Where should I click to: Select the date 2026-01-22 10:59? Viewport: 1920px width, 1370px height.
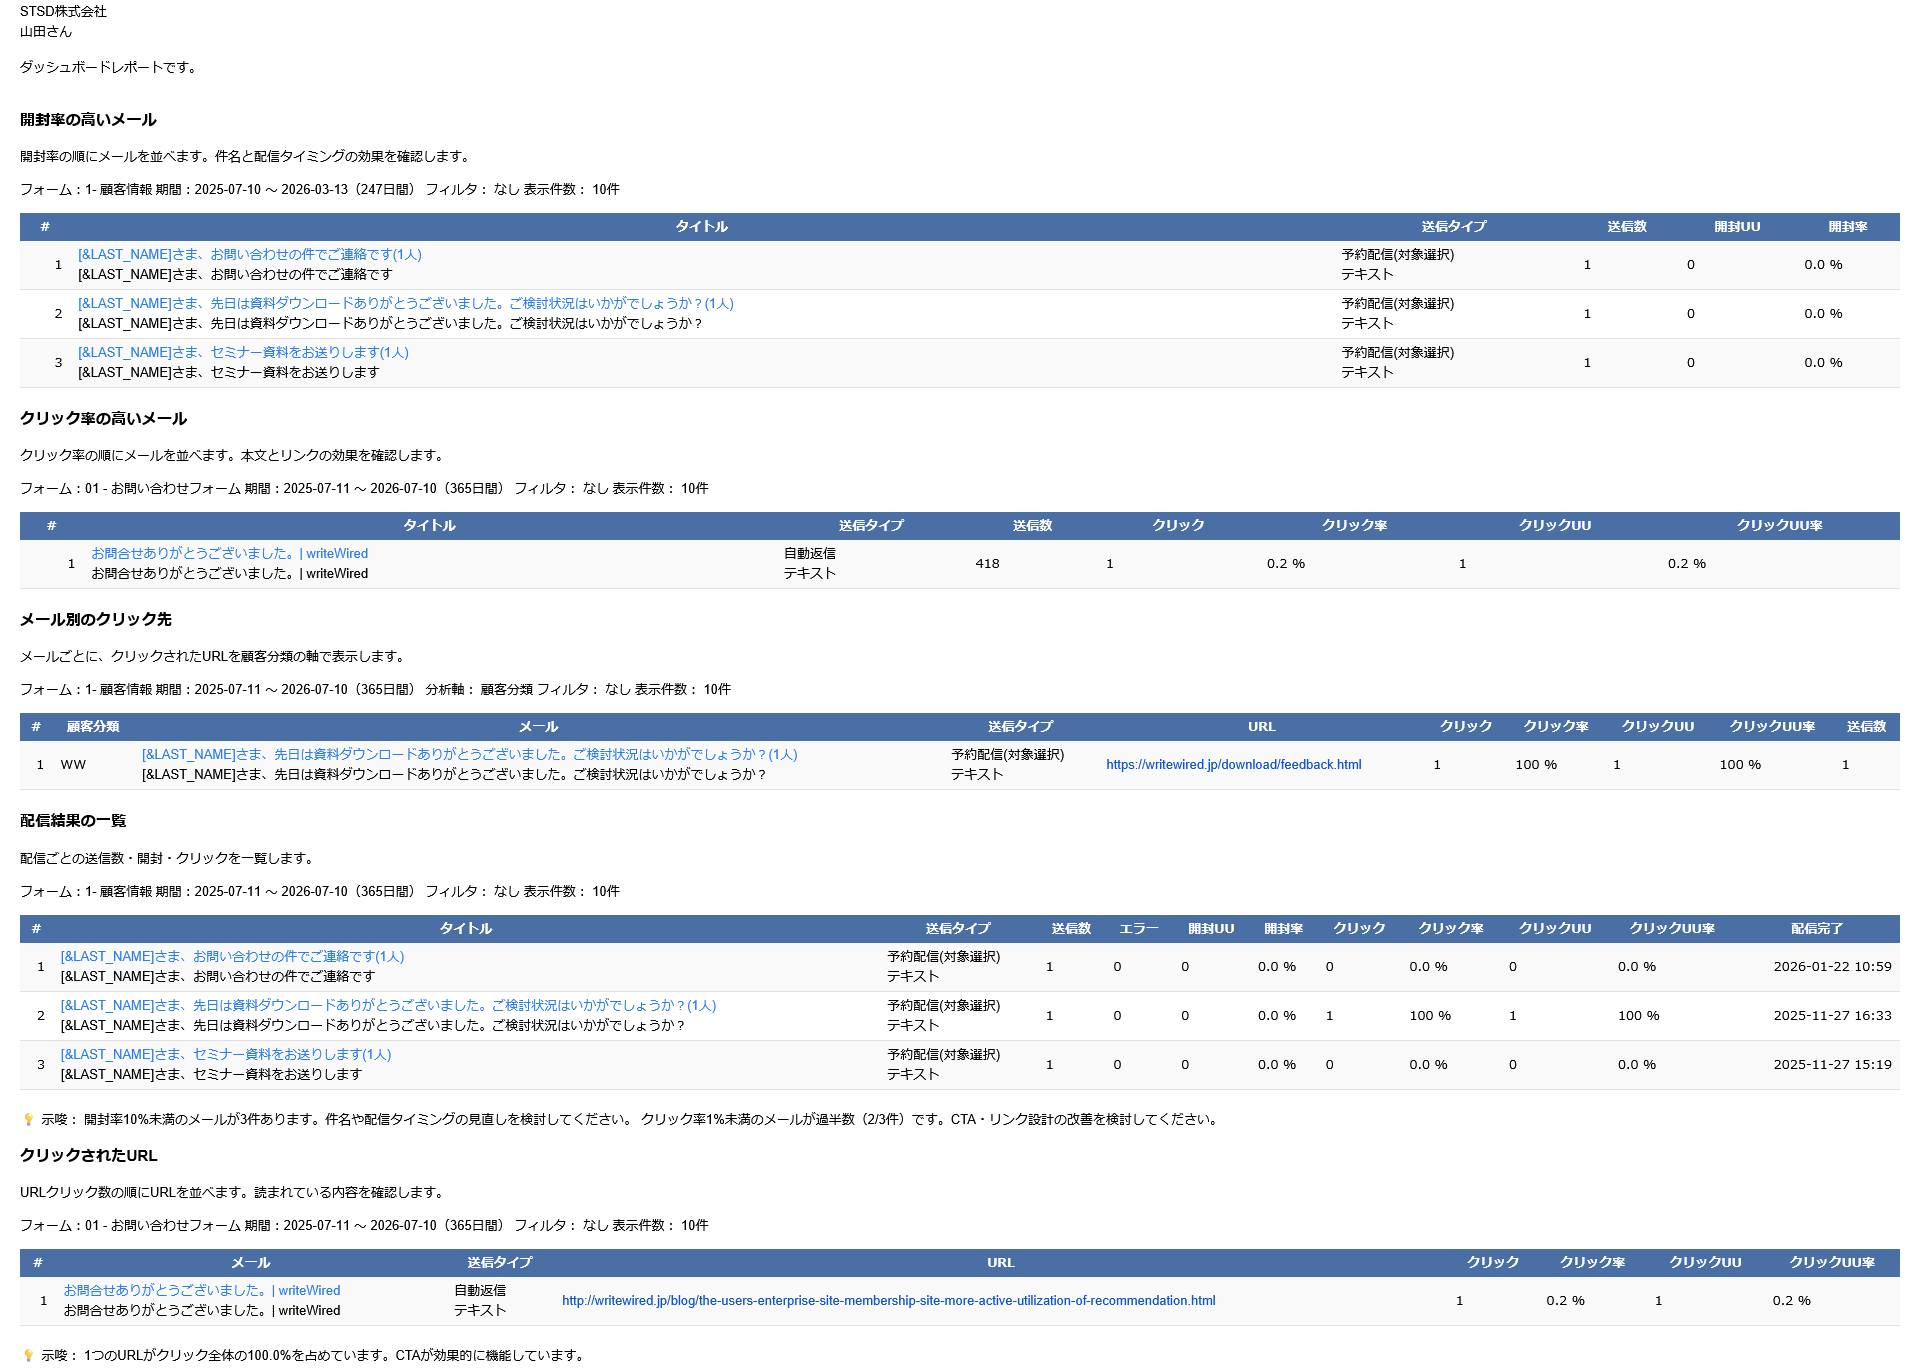point(1832,967)
